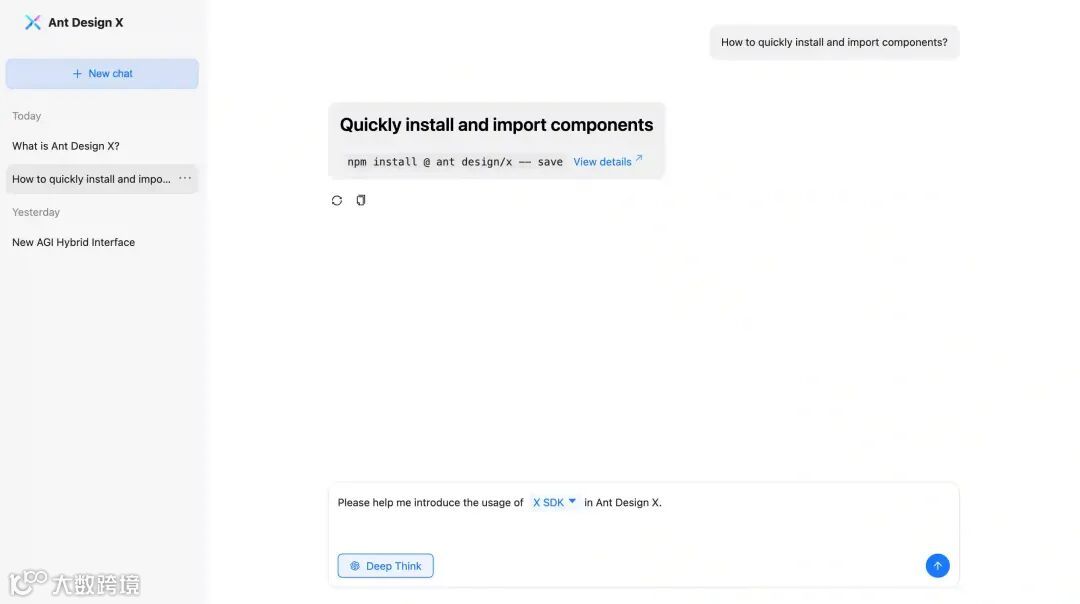Open the View details link
This screenshot has width=1080, height=604.
point(602,162)
